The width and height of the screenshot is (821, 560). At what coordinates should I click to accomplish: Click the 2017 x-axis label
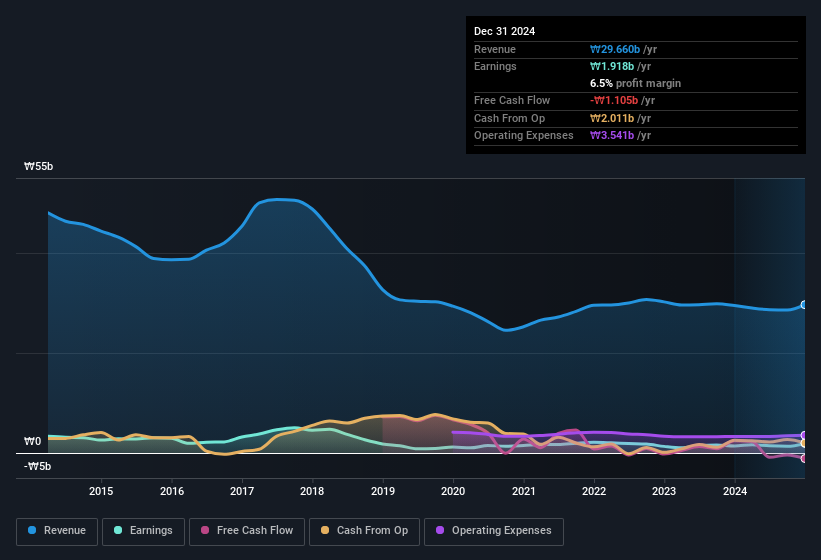[x=242, y=491]
